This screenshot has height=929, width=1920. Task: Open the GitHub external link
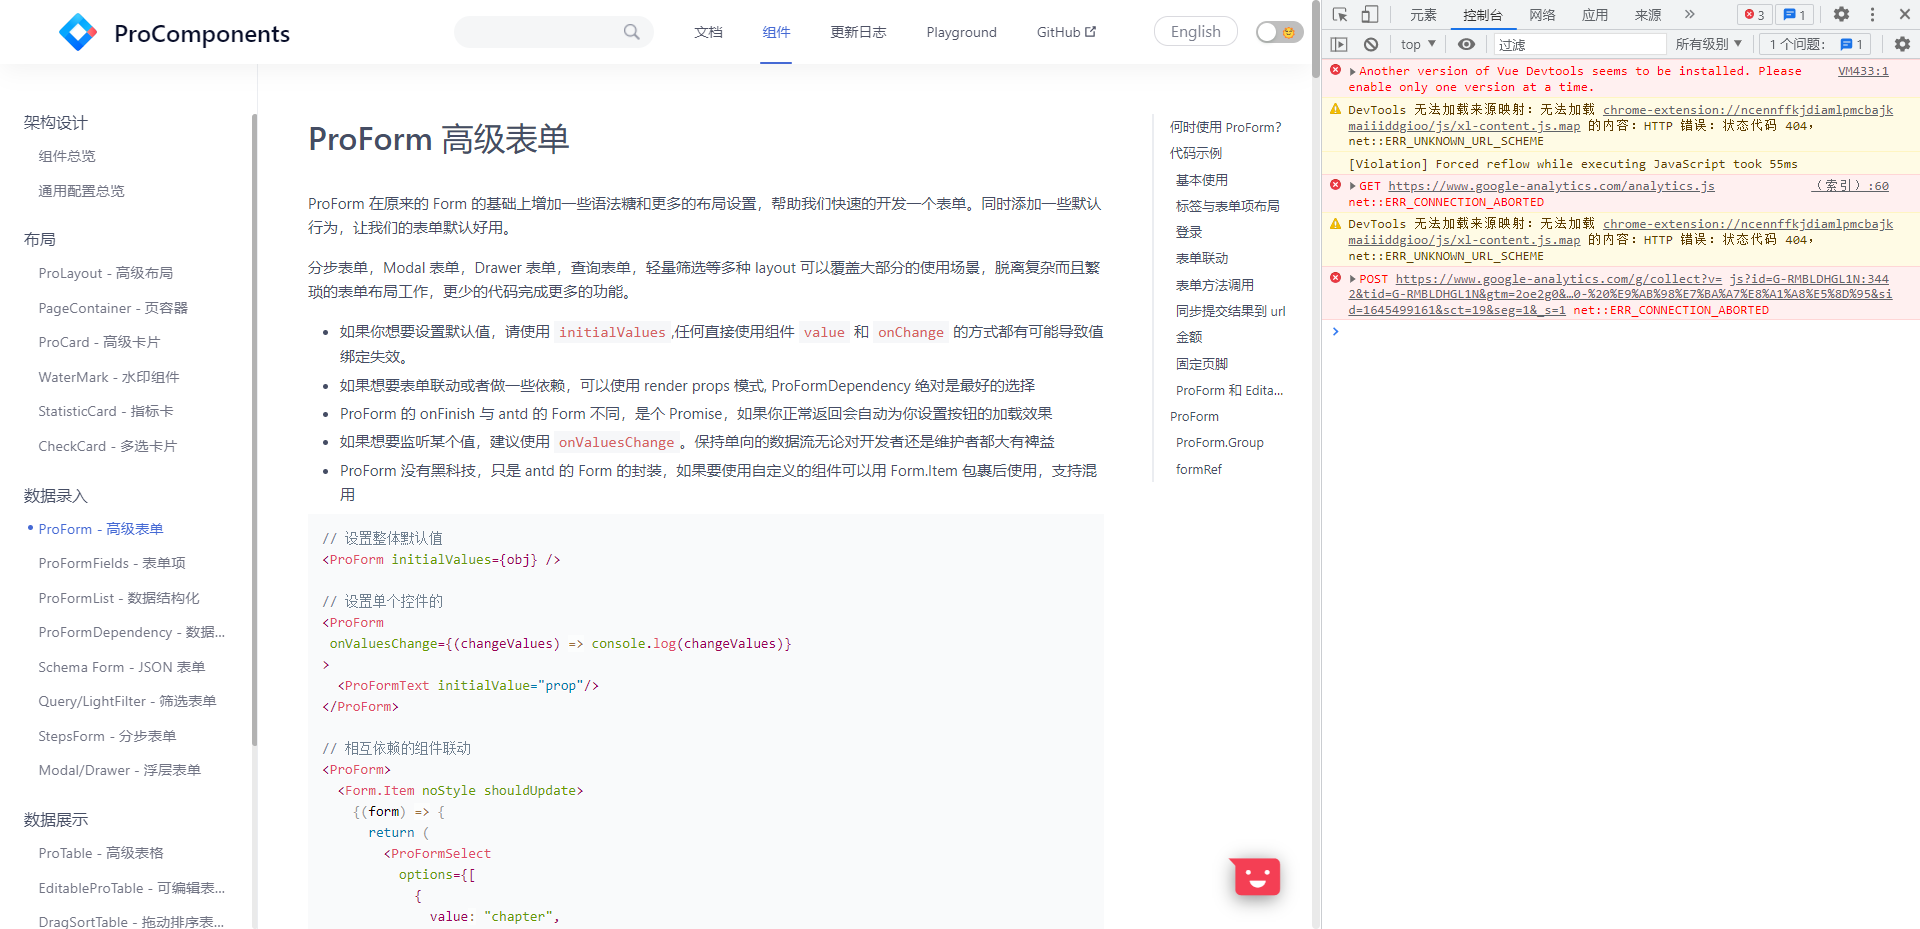(1066, 32)
